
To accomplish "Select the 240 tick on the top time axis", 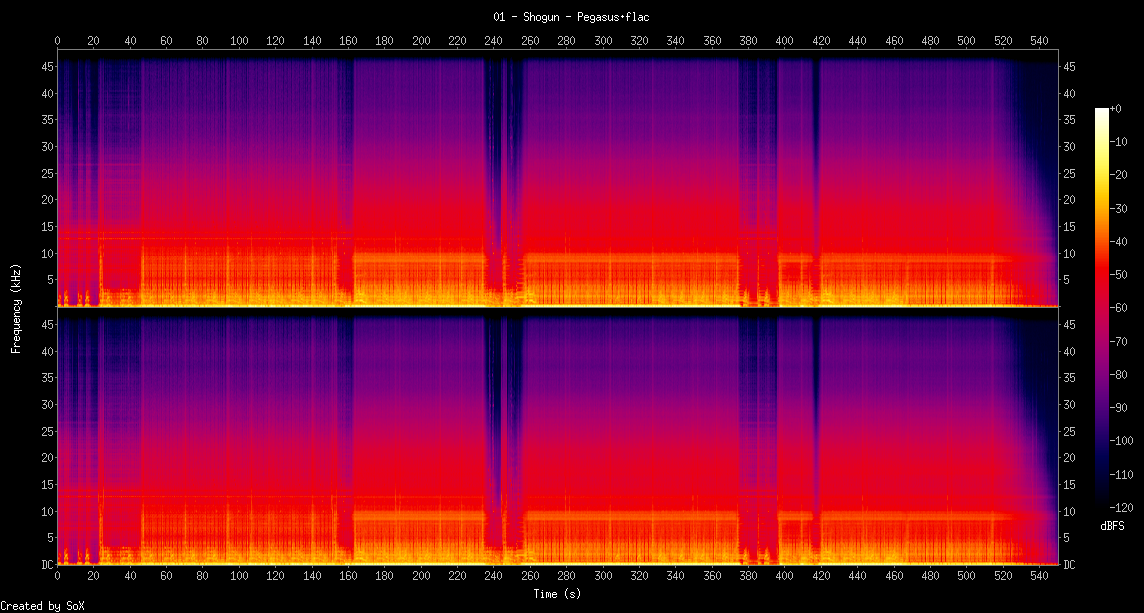I will click(x=494, y=41).
